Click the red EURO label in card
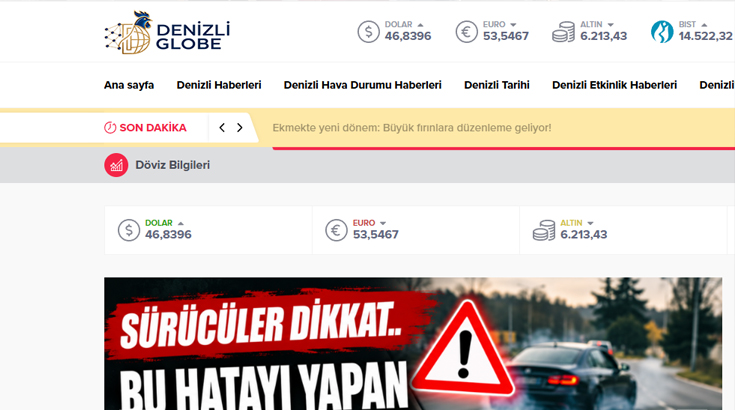Image resolution: width=735 pixels, height=410 pixels. [x=364, y=223]
